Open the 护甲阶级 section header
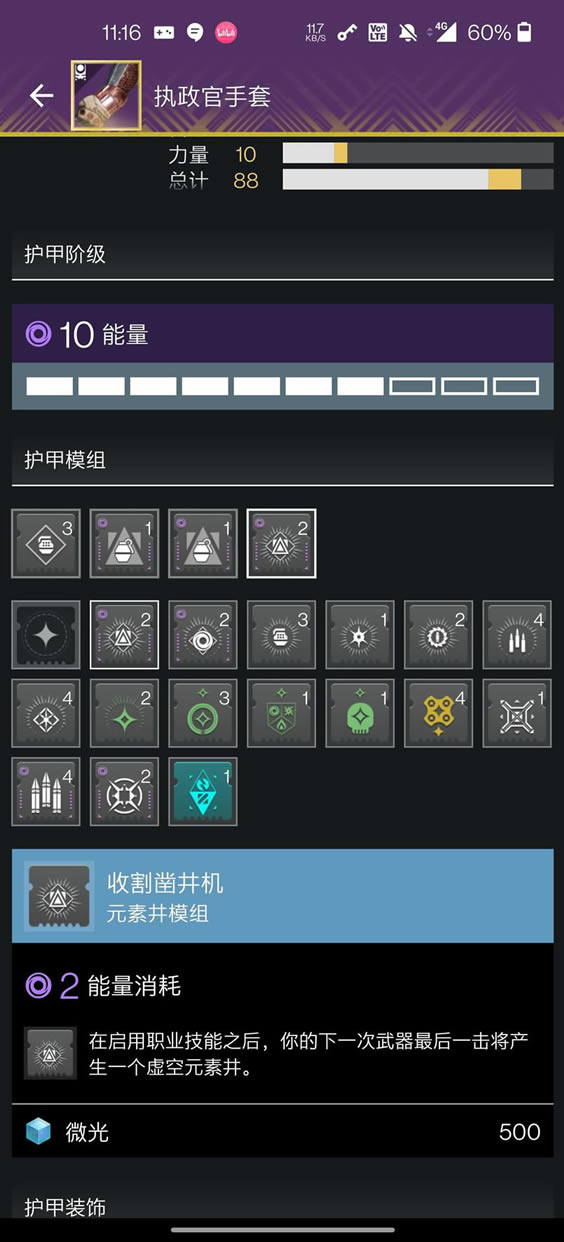This screenshot has height=1242, width=564. [282, 254]
